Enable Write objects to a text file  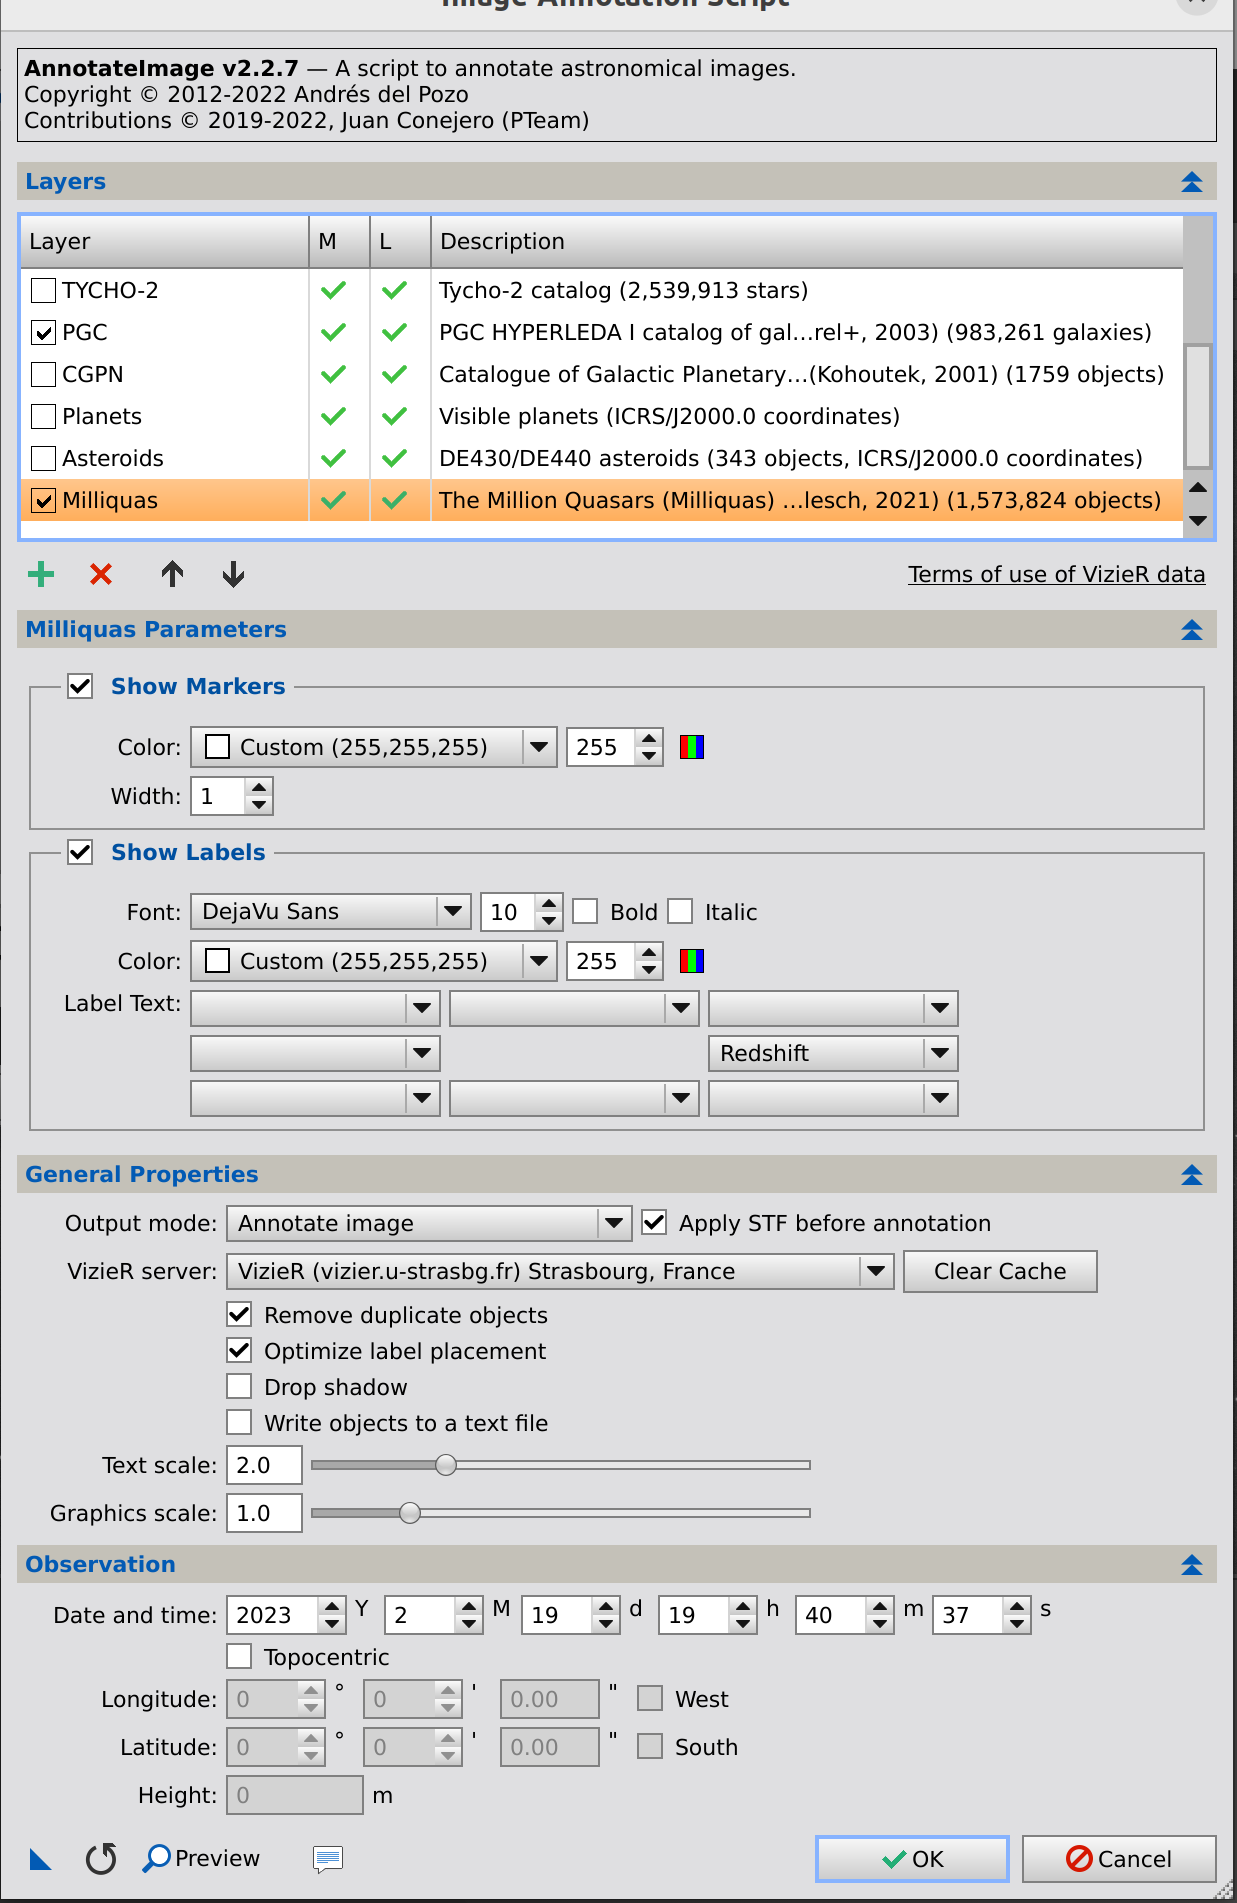pos(239,1422)
